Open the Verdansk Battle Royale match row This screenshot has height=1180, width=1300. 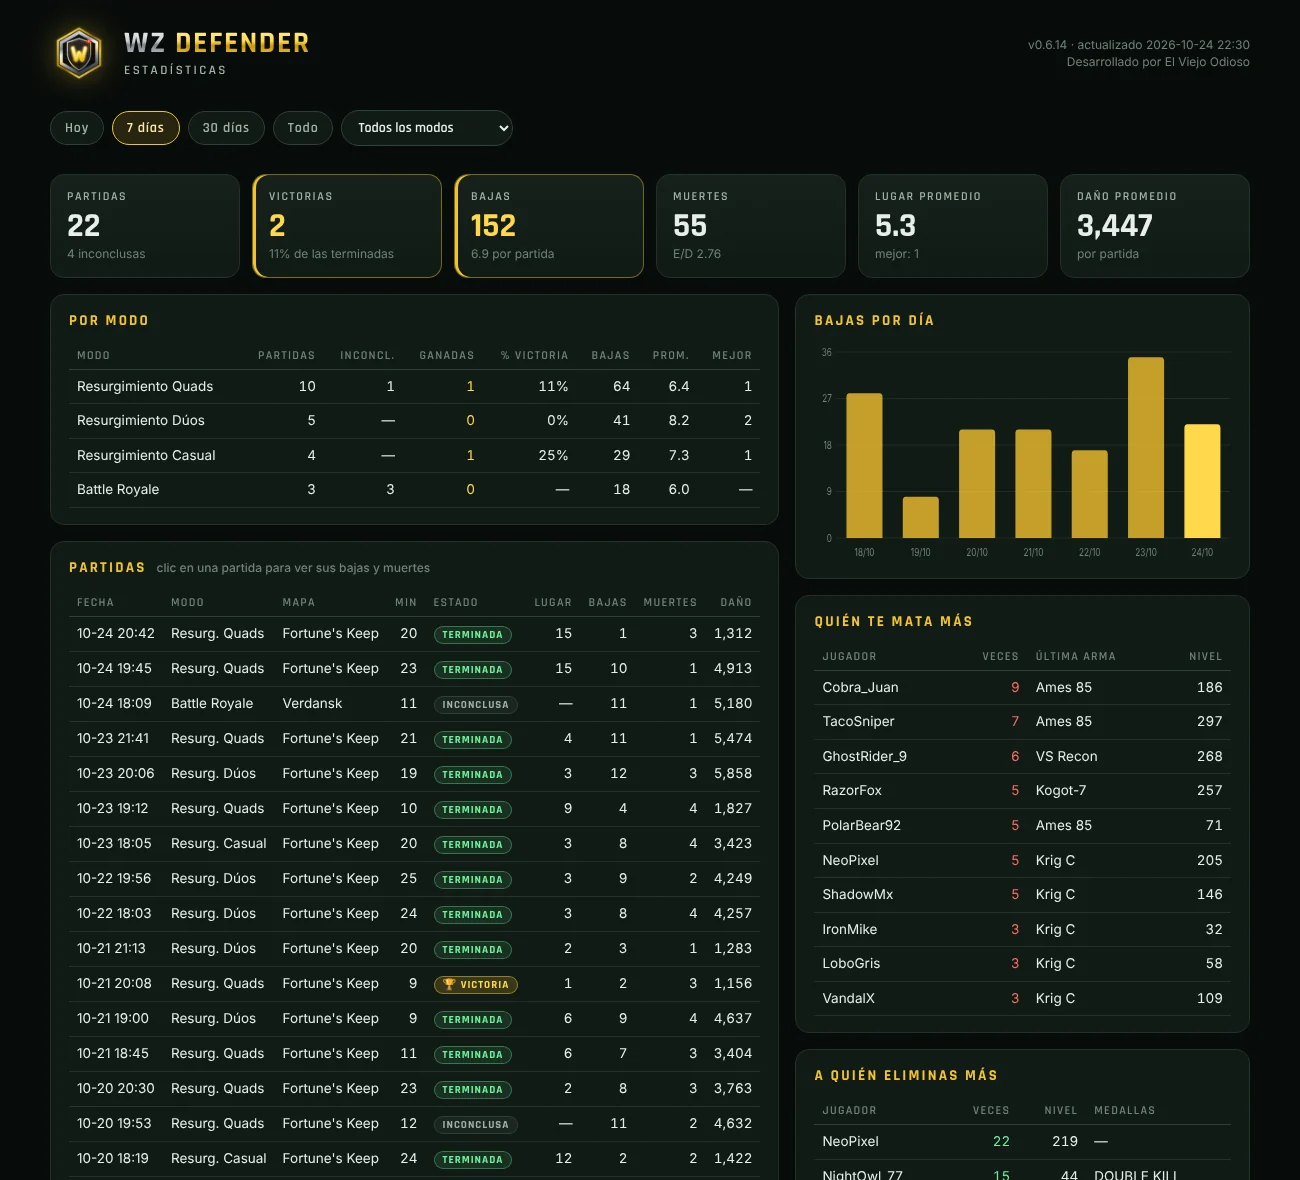[x=414, y=704]
